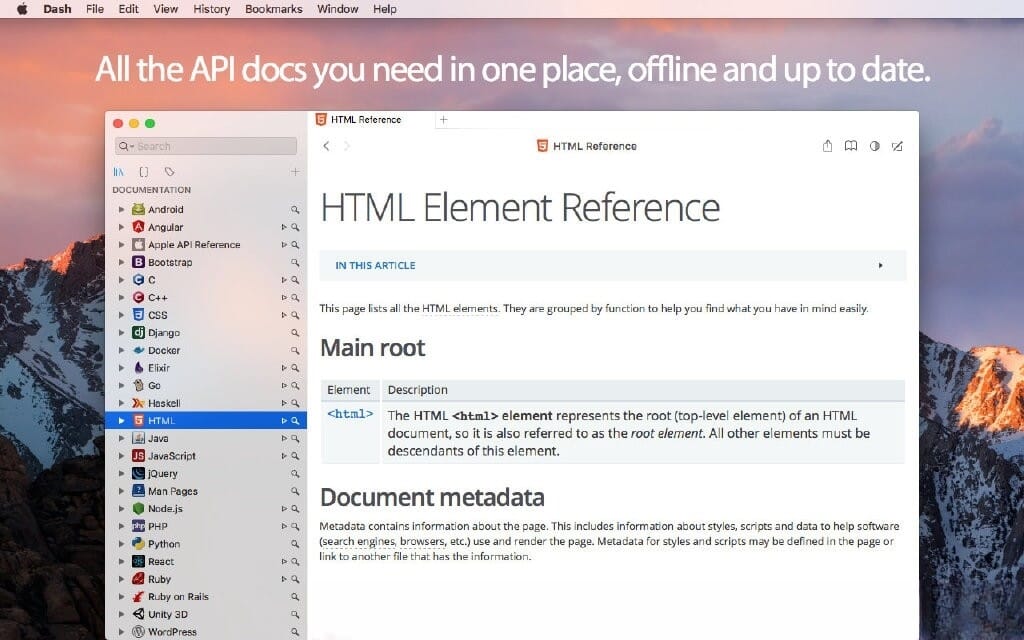
Task: Search within the Man Pages magnifier
Action: pyautogui.click(x=295, y=491)
